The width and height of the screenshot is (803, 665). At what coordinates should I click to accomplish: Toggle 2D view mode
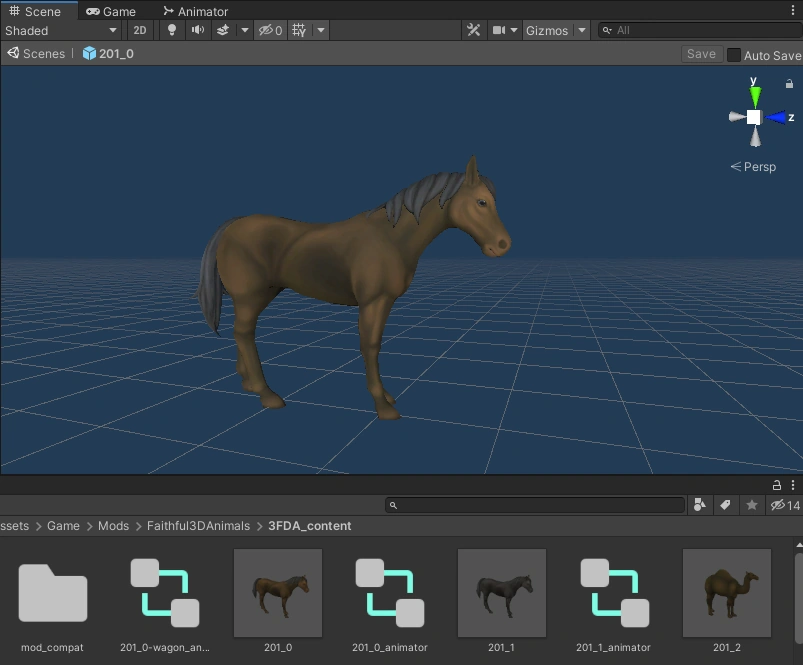pyautogui.click(x=140, y=30)
